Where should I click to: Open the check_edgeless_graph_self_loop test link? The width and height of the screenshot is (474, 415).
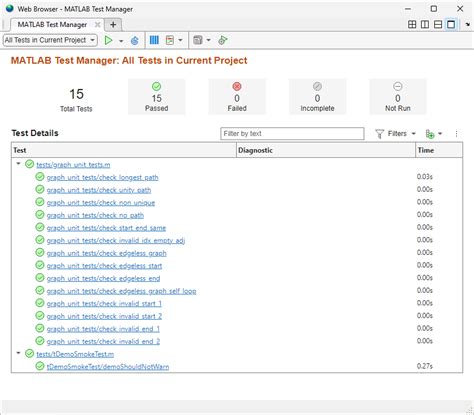coord(121,291)
